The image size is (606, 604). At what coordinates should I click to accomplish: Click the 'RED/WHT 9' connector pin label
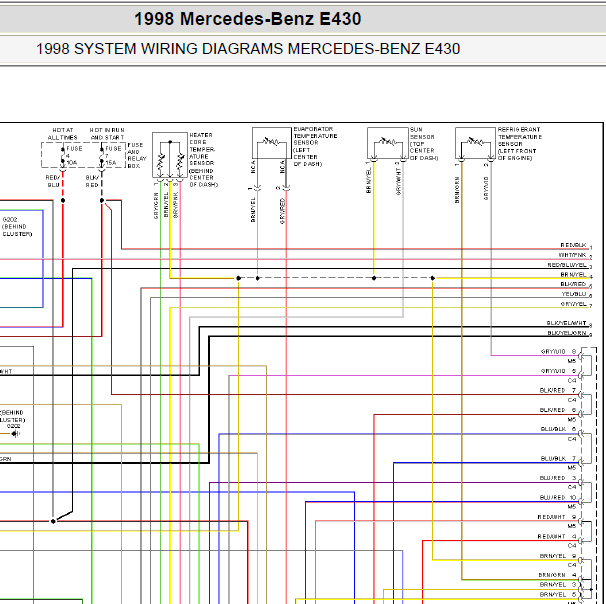[557, 517]
